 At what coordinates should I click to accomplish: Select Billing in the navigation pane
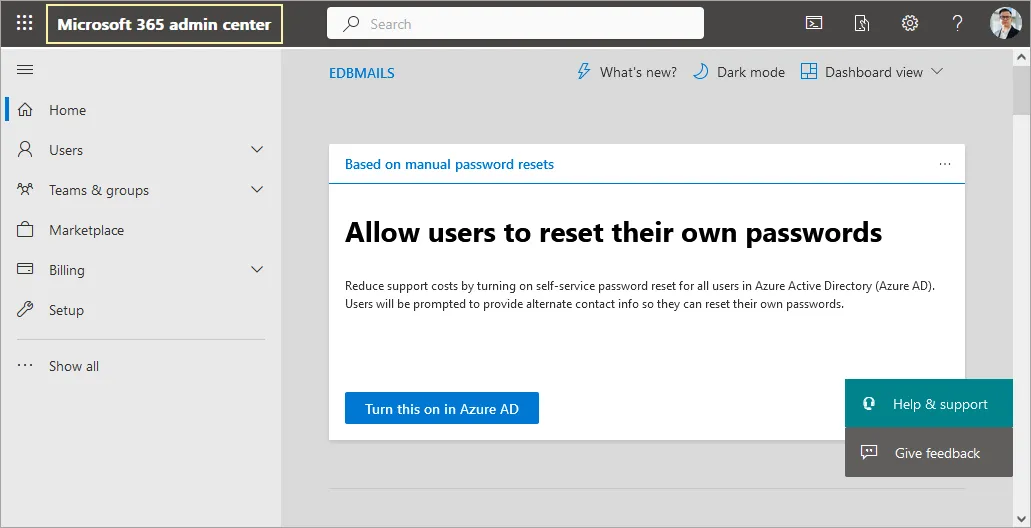pos(66,270)
